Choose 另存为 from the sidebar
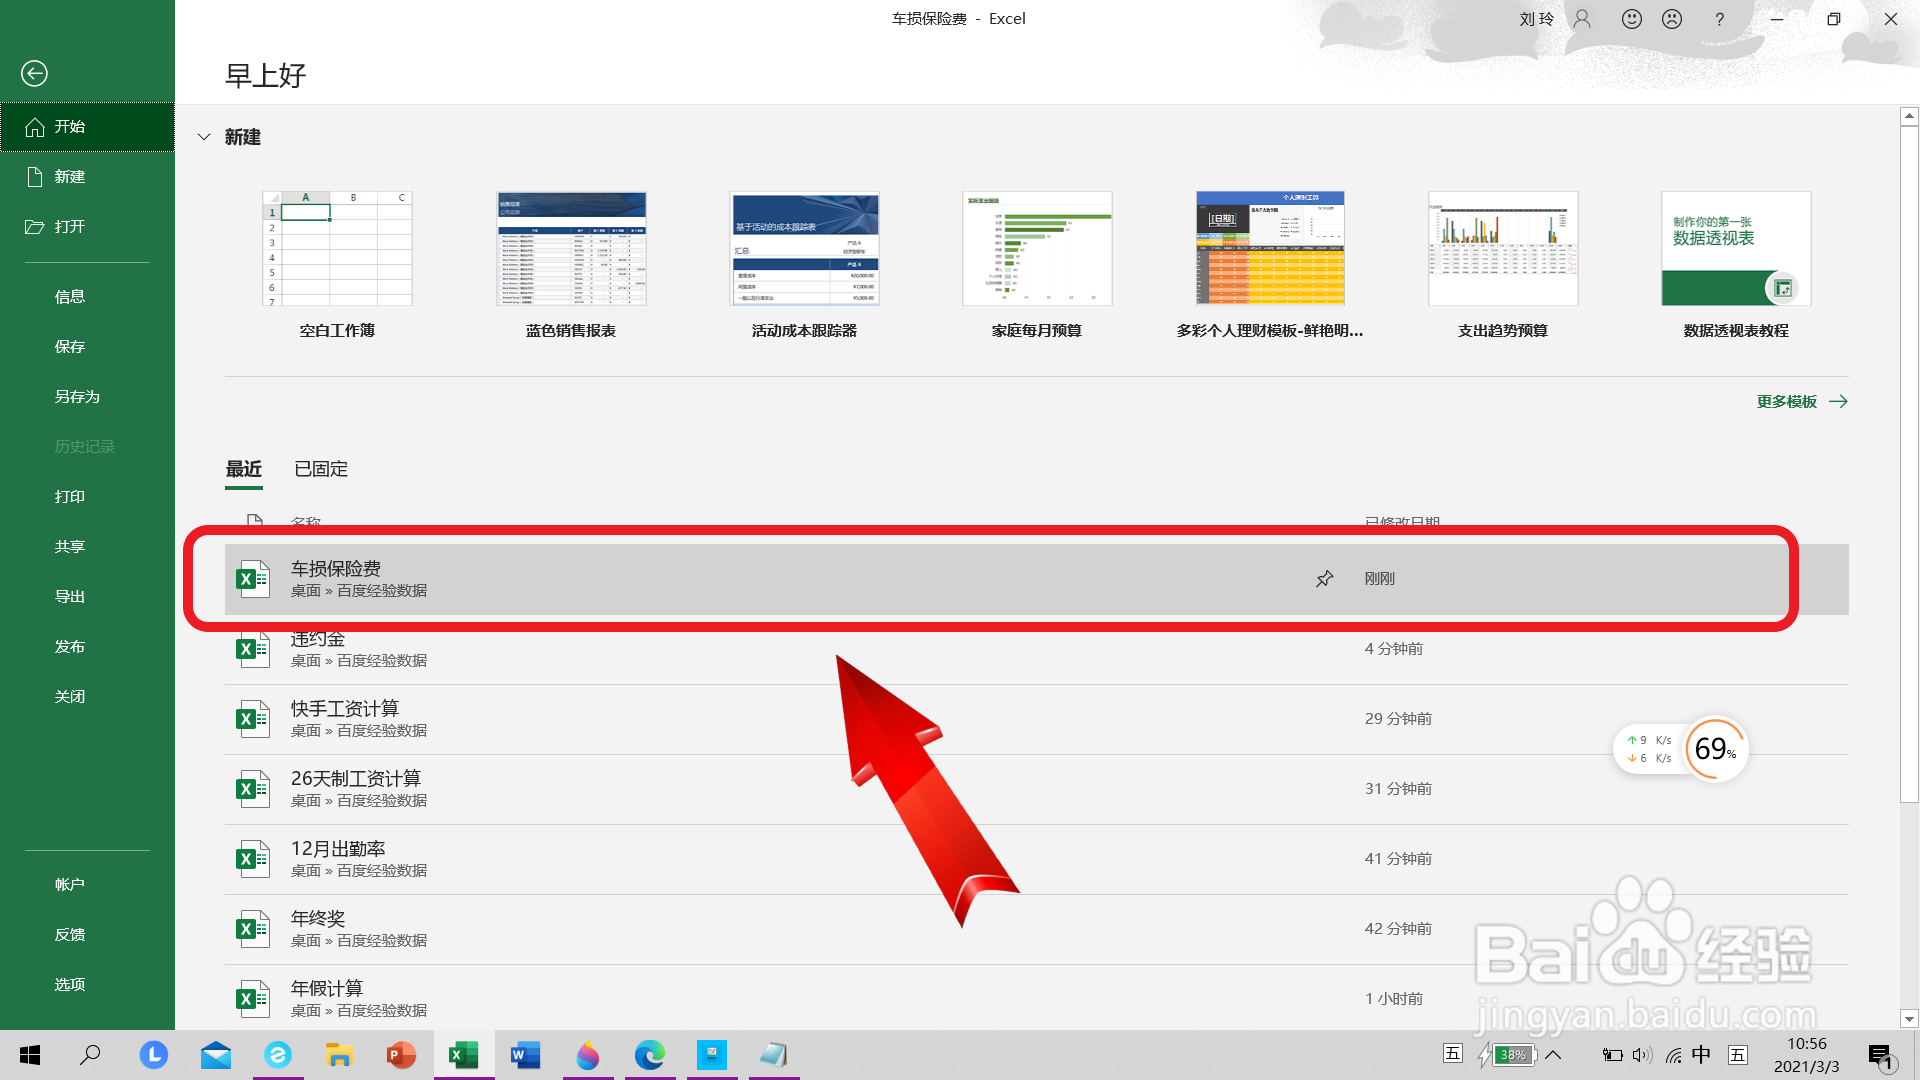 point(87,397)
